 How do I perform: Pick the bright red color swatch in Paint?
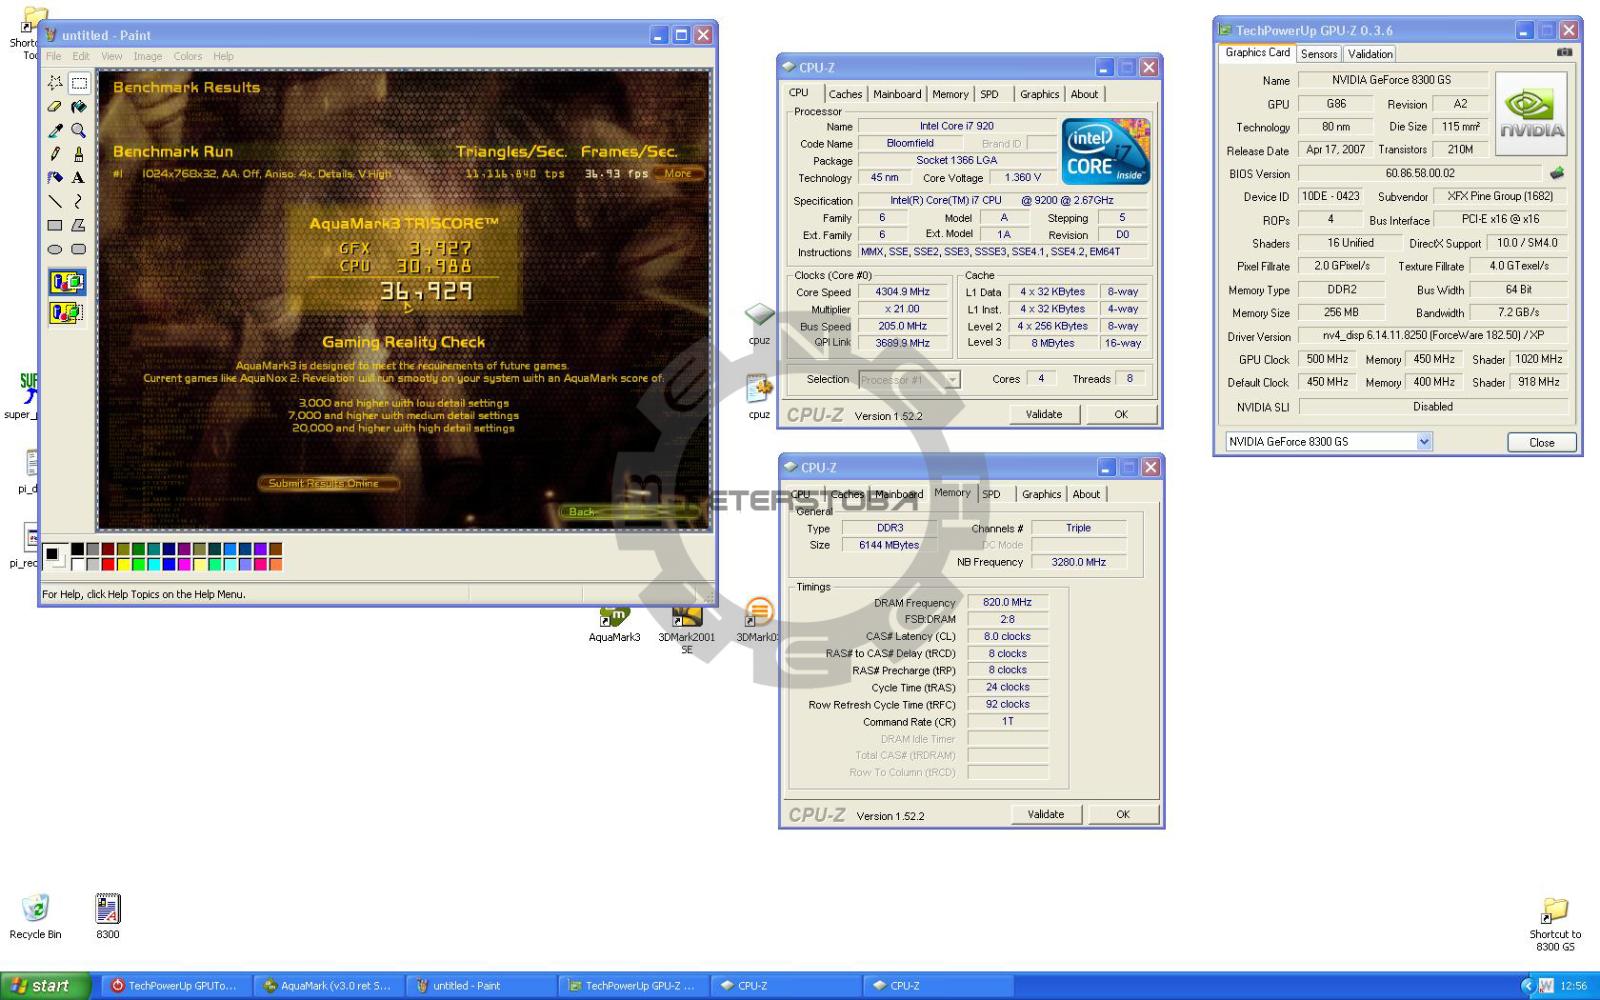click(x=107, y=565)
